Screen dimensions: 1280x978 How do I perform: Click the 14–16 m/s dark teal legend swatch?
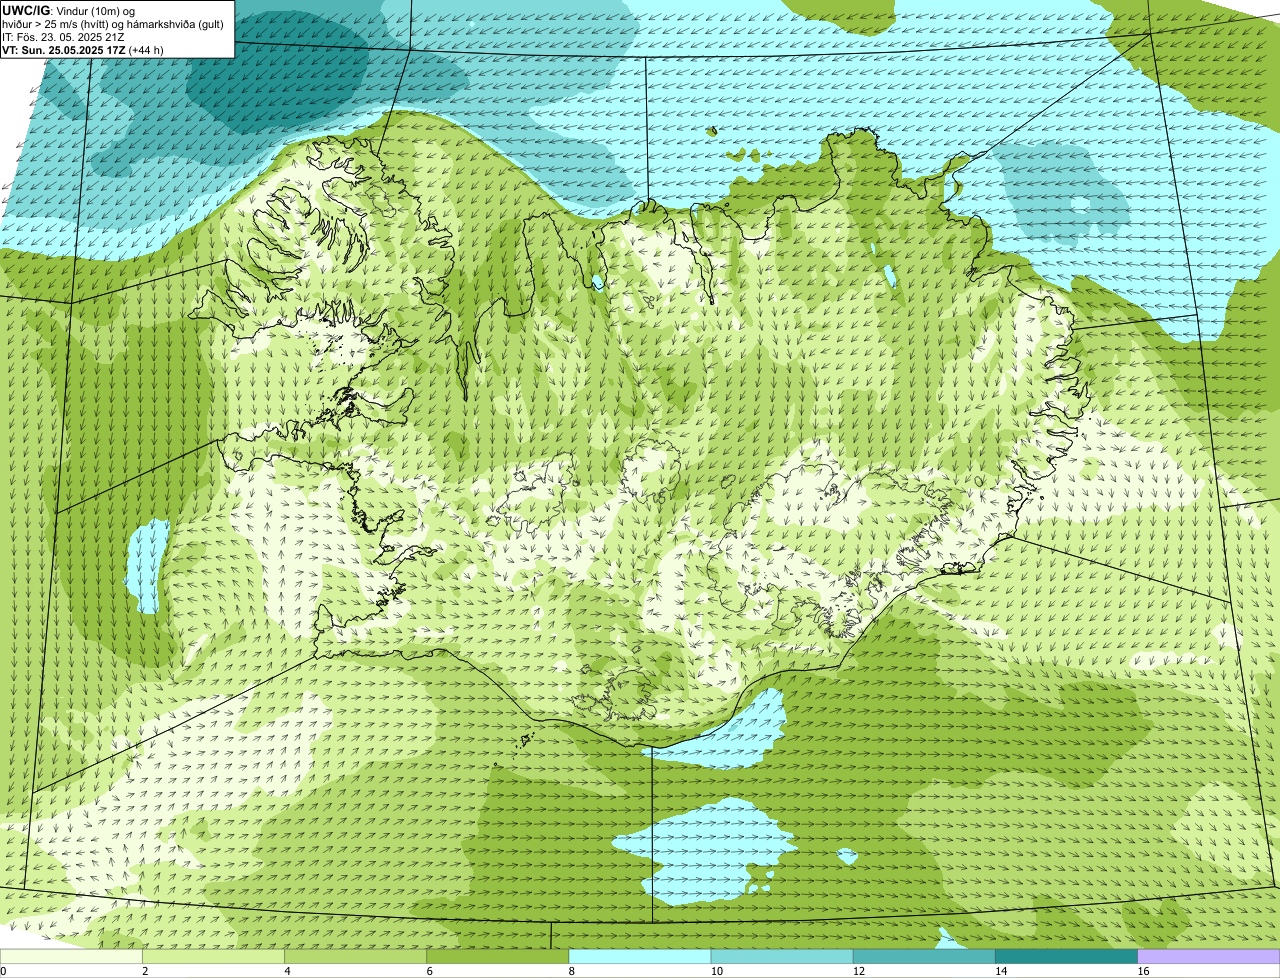pos(1066,957)
